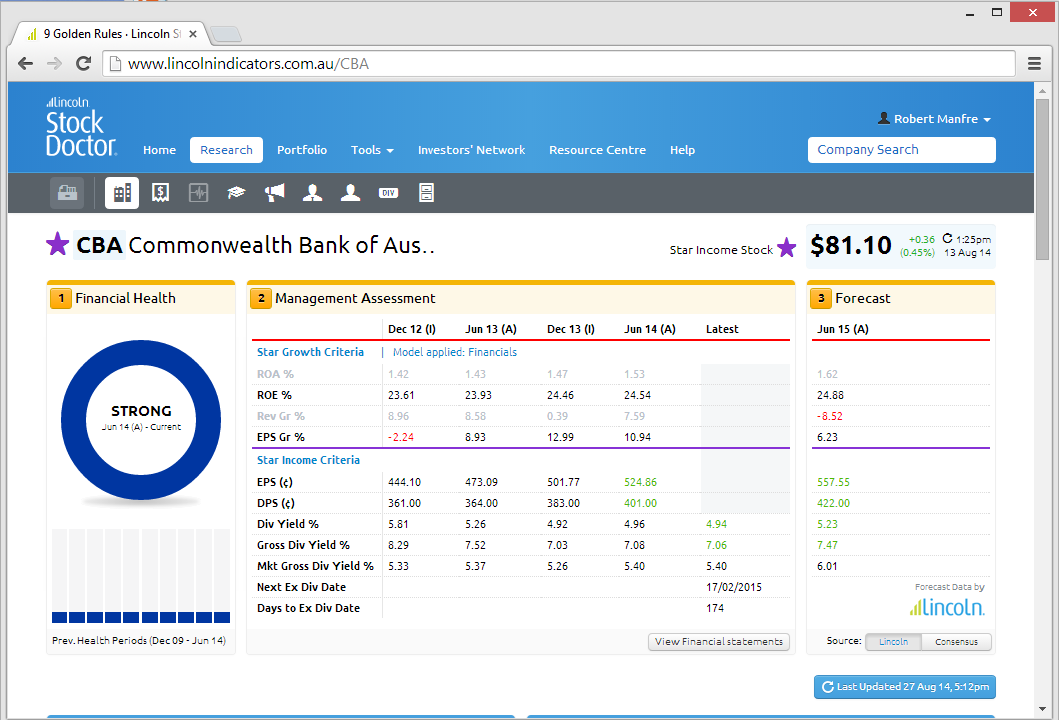Image resolution: width=1059 pixels, height=720 pixels.
Task: Click the $81.10 share price
Action: pyautogui.click(x=851, y=245)
